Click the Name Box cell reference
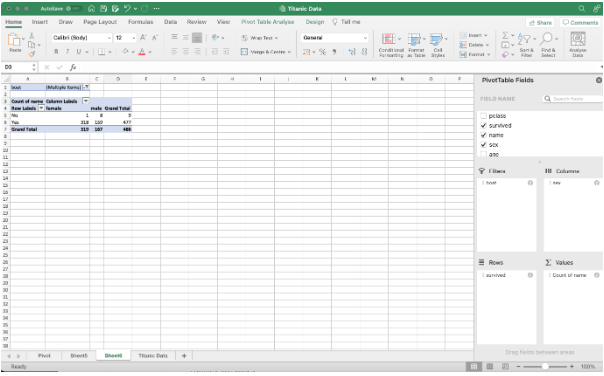 point(18,67)
